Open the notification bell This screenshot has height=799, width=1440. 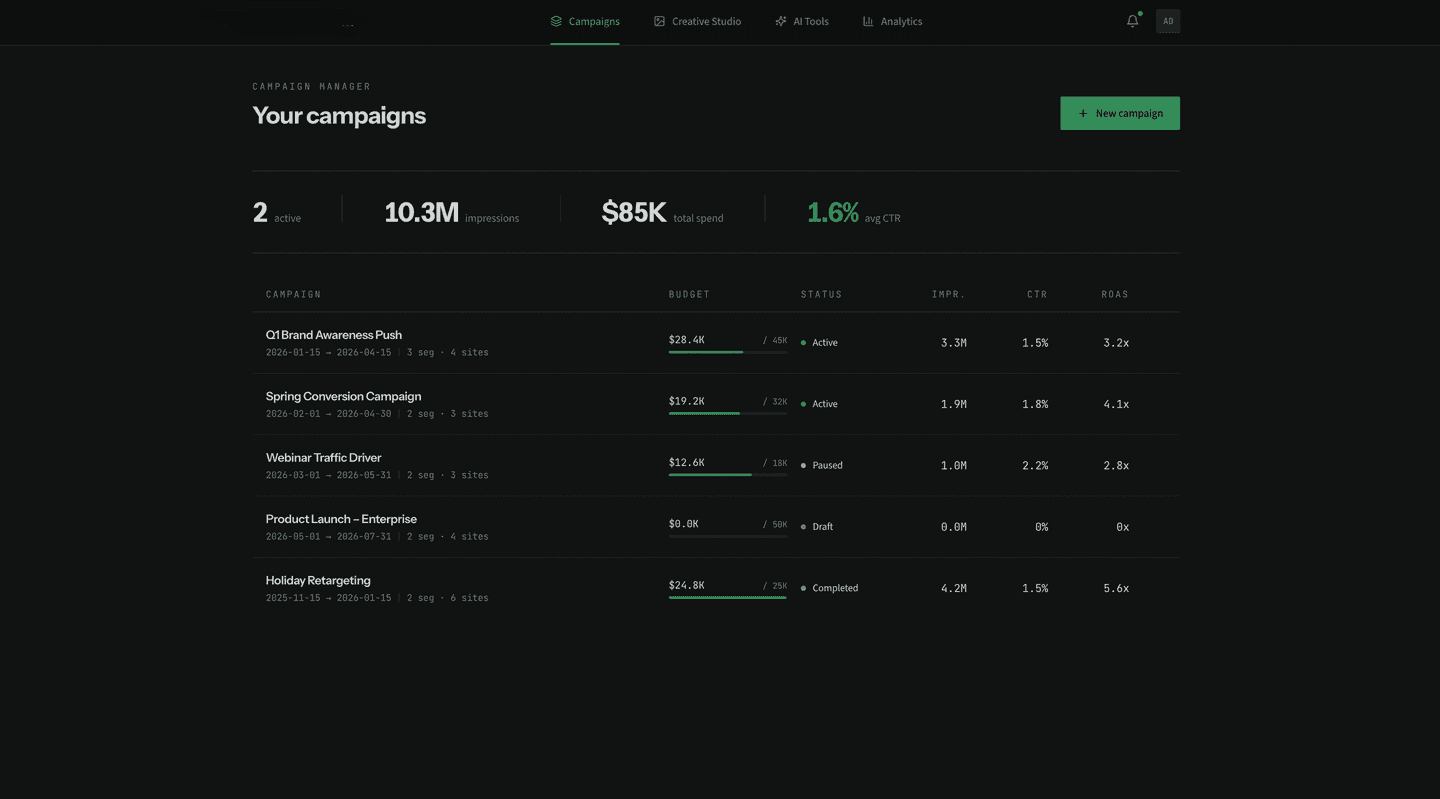pyautogui.click(x=1131, y=20)
